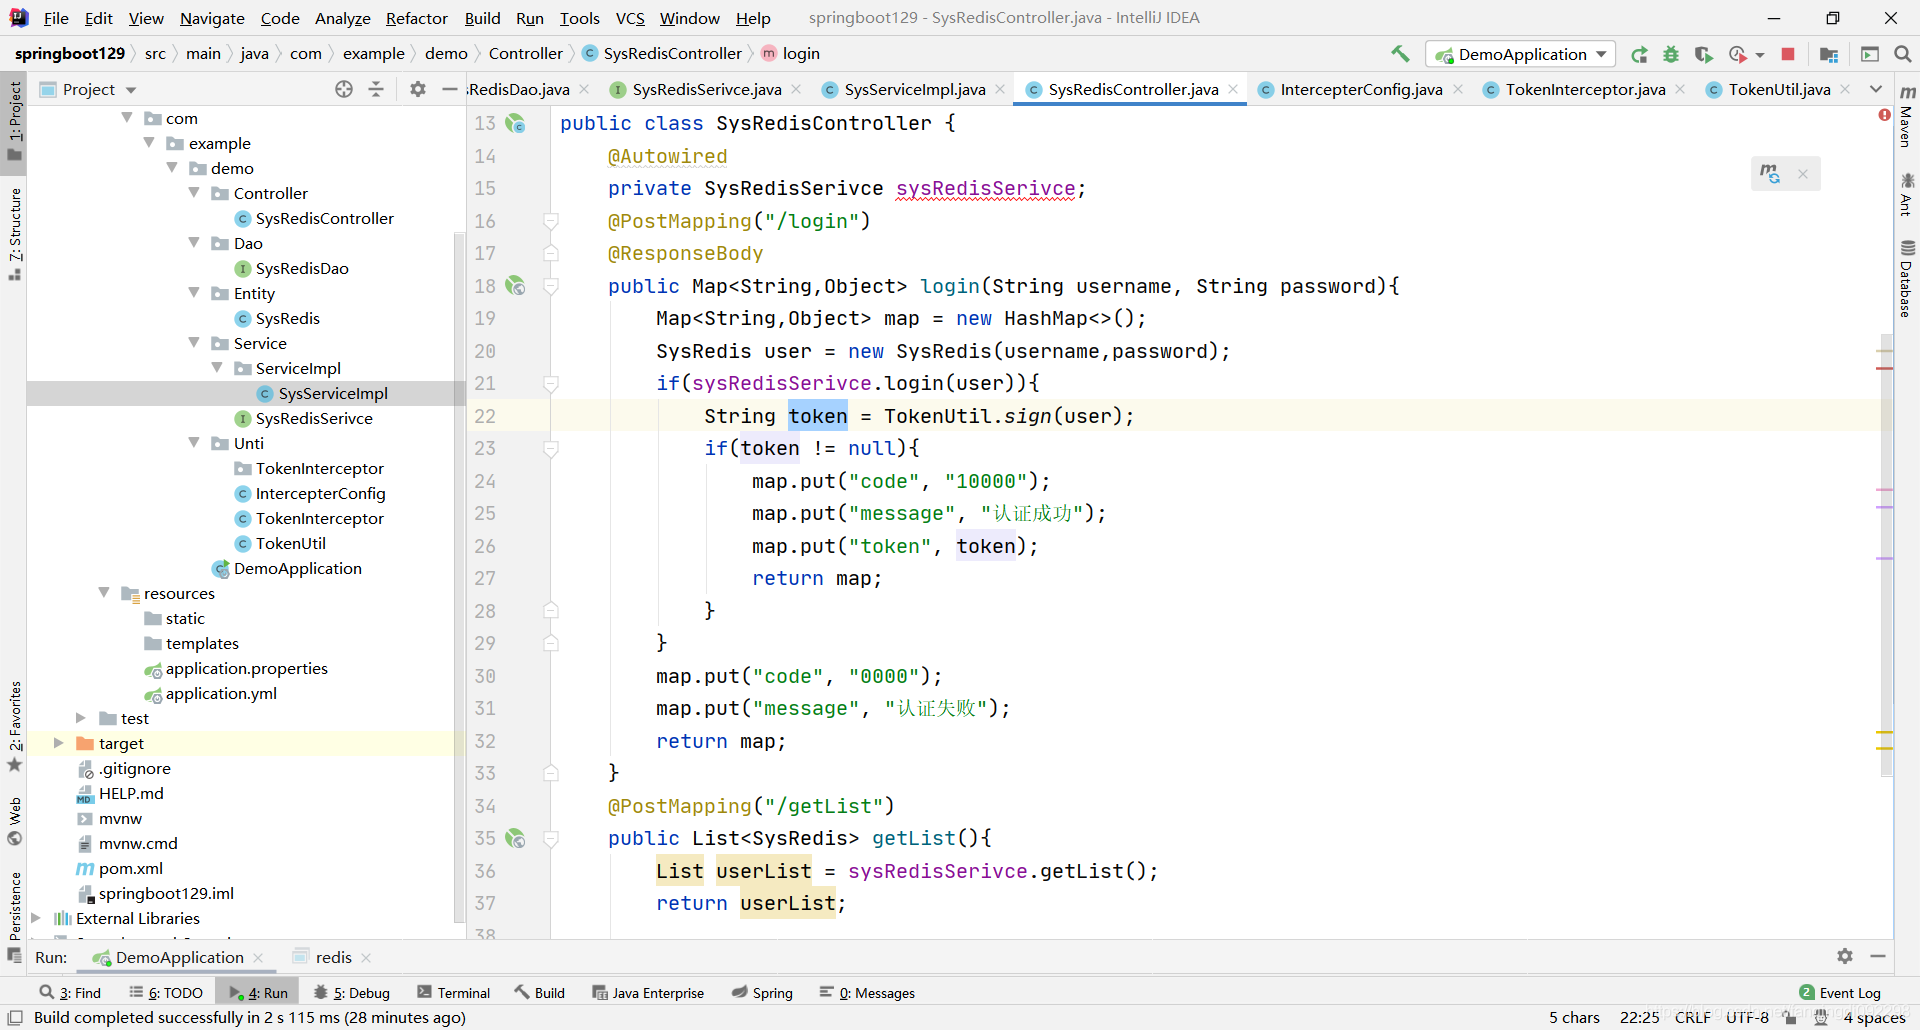Viewport: 1920px width, 1030px height.
Task: Toggle the TODO tool window
Action: click(x=166, y=992)
